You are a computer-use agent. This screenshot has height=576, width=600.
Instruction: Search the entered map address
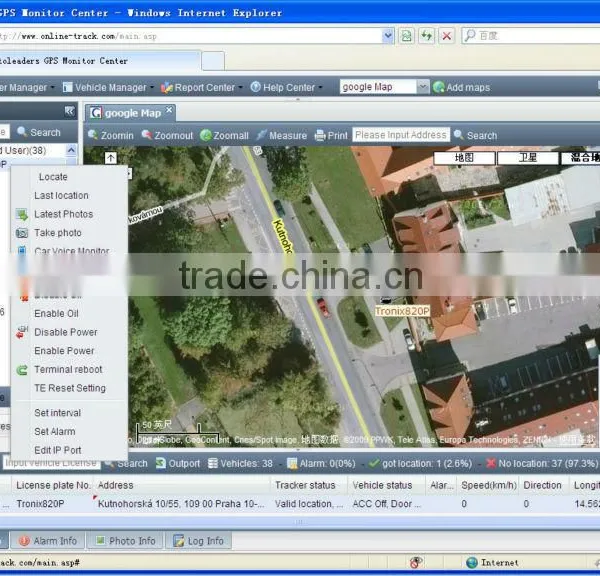(476, 135)
